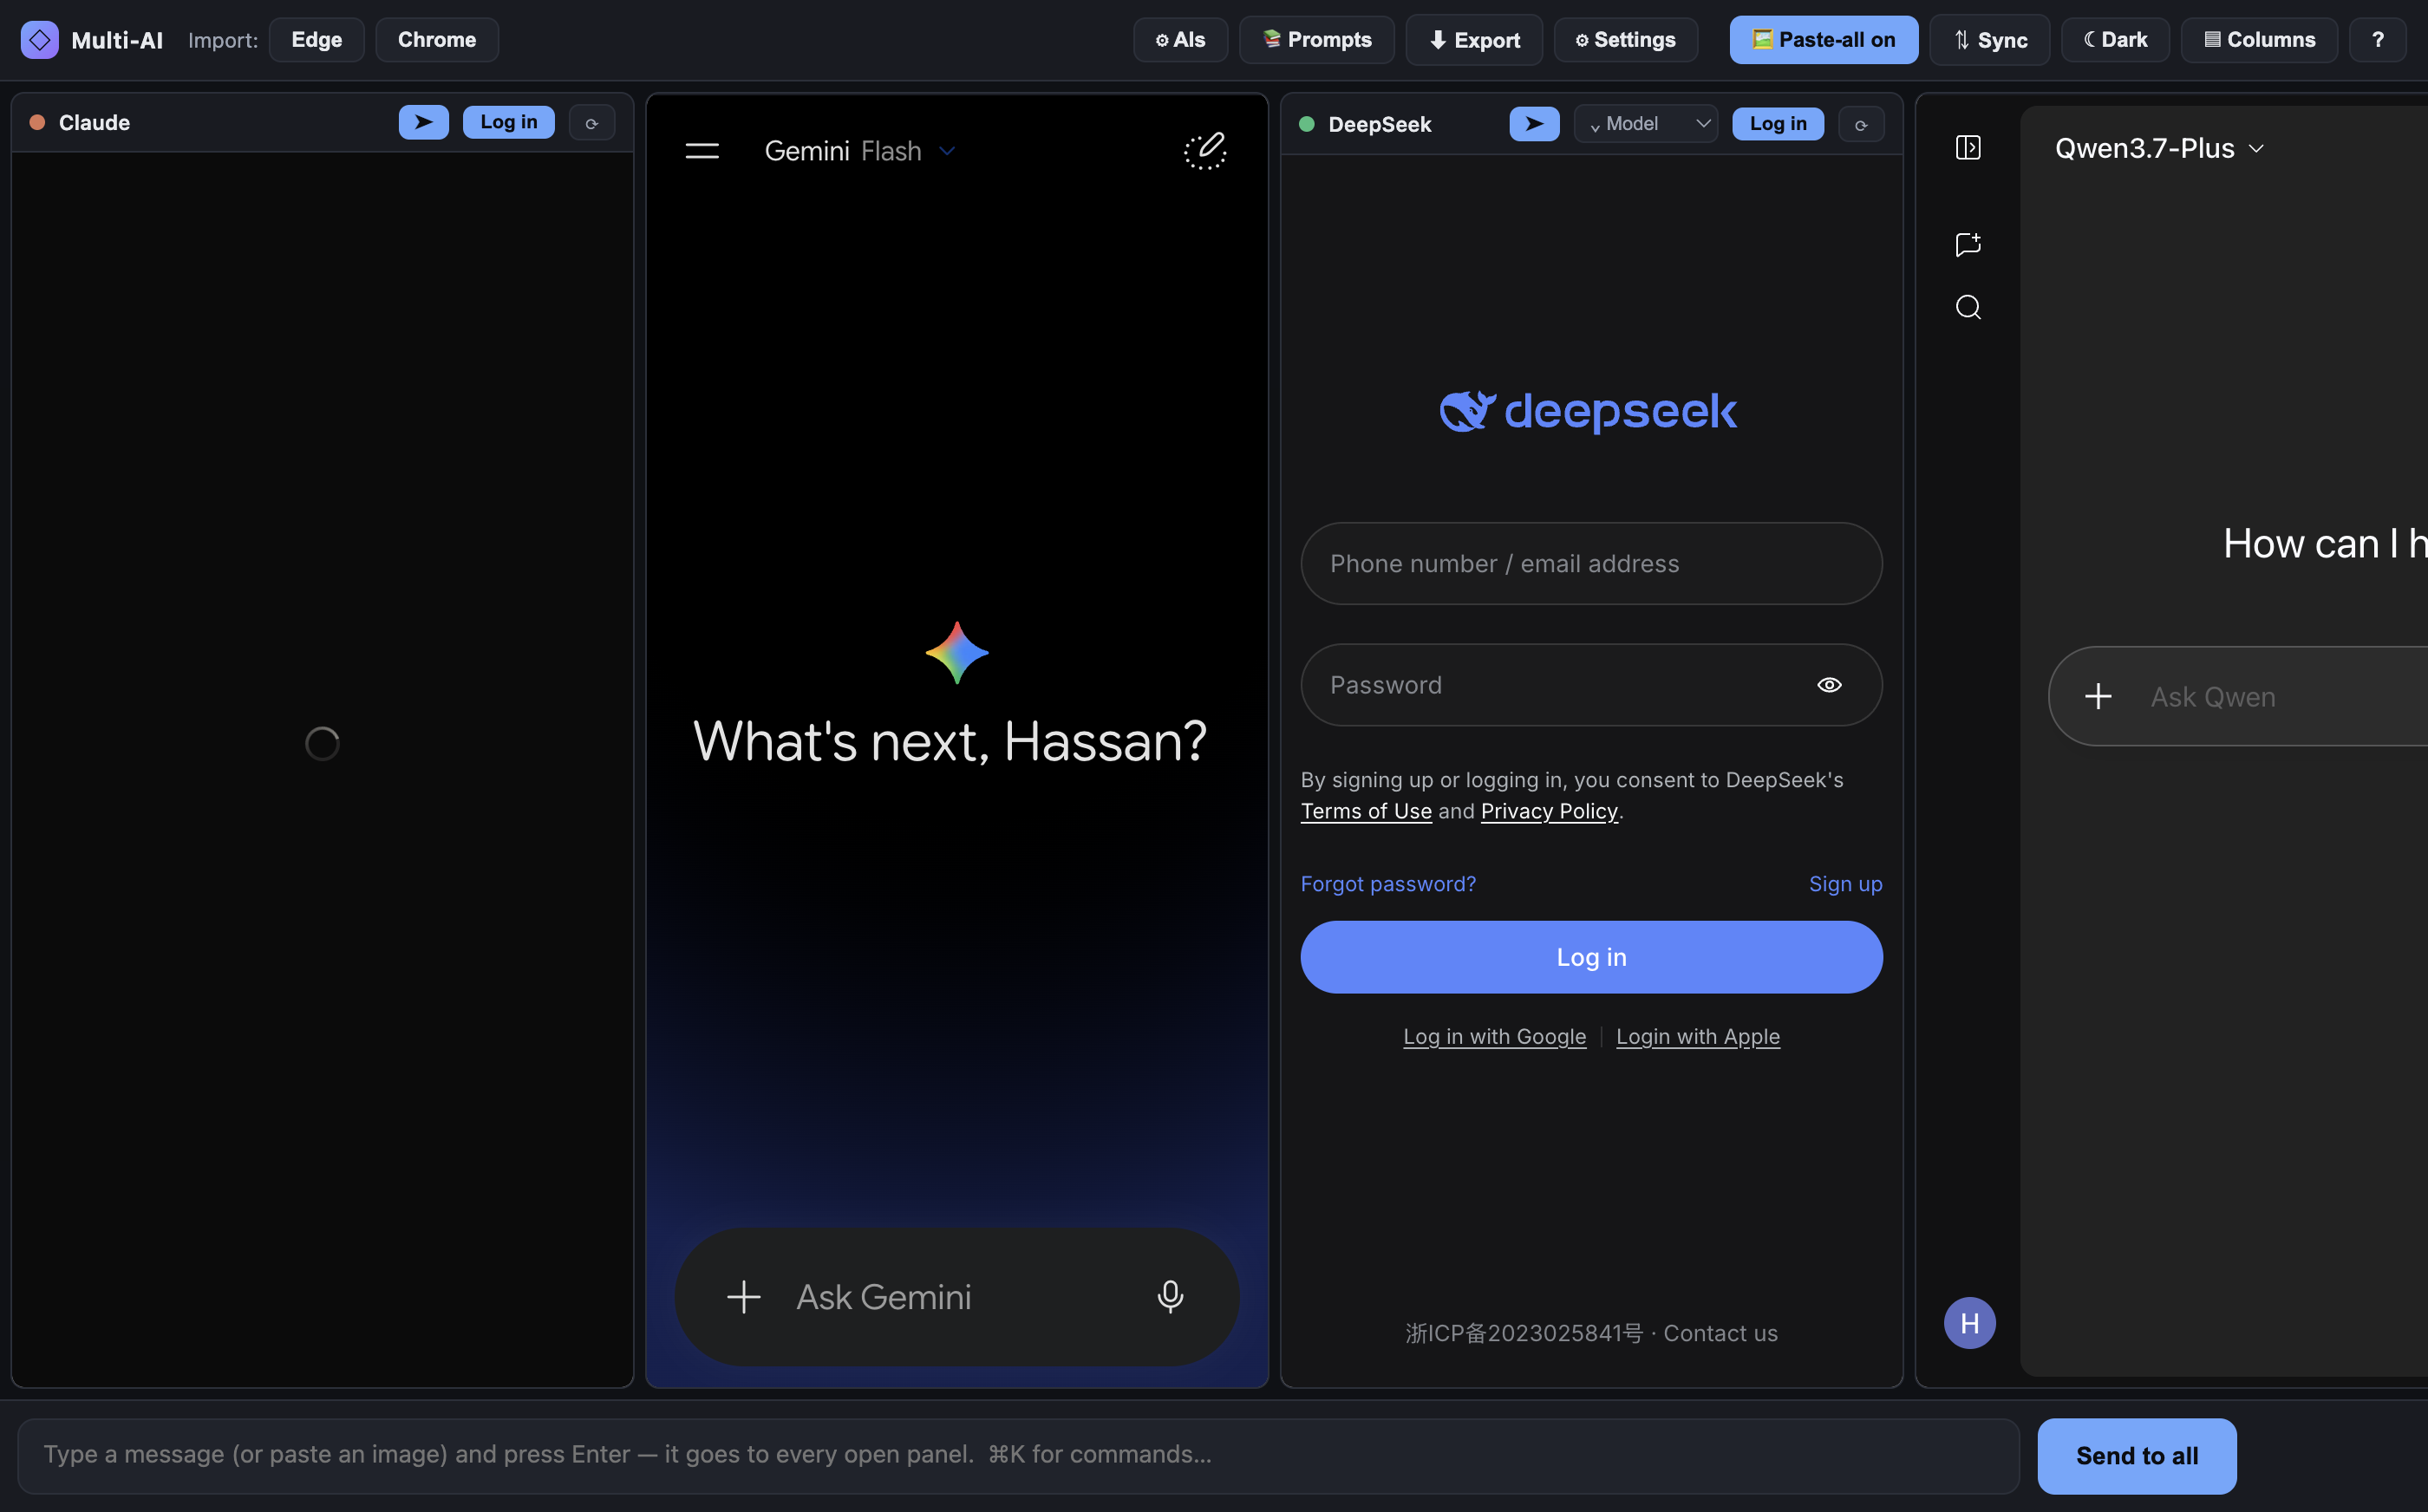The height and width of the screenshot is (1512, 2428).
Task: Import from Chrome
Action: click(437, 40)
